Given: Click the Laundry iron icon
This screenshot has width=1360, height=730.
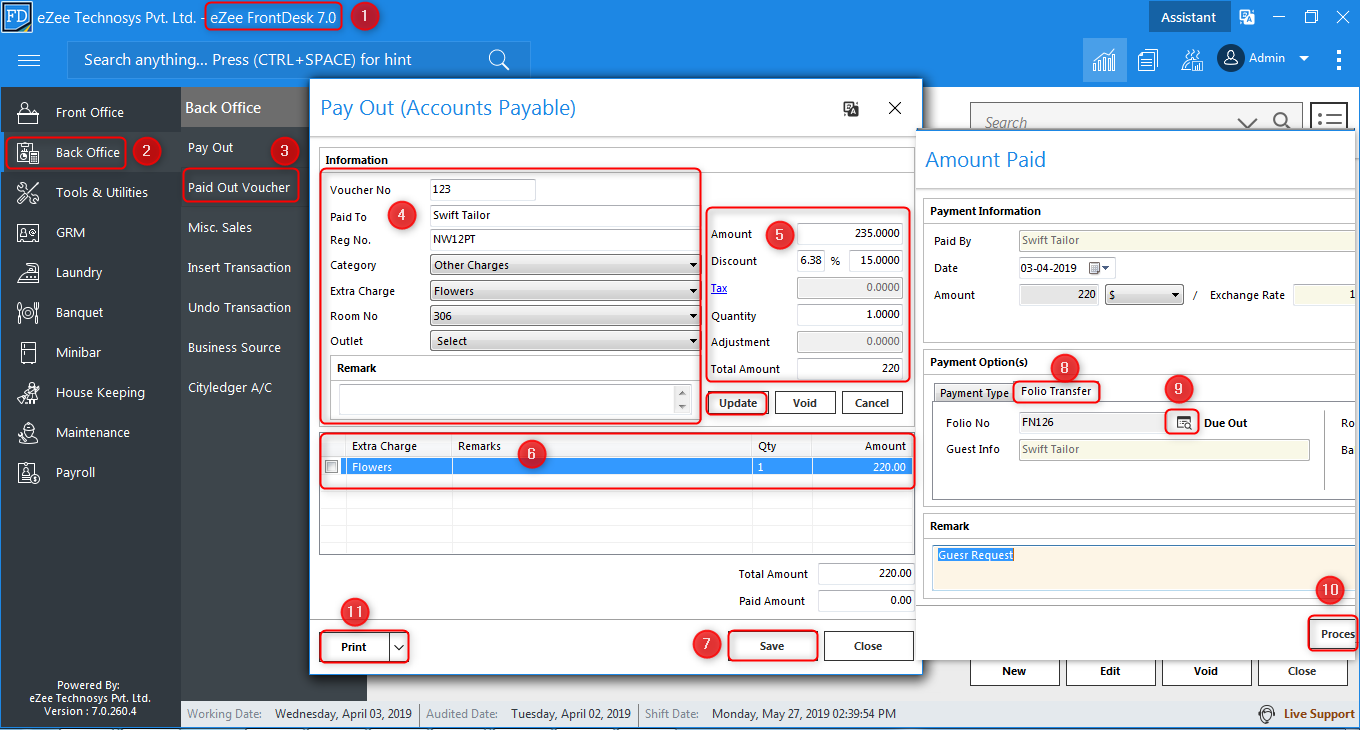Looking at the screenshot, I should click(x=28, y=272).
